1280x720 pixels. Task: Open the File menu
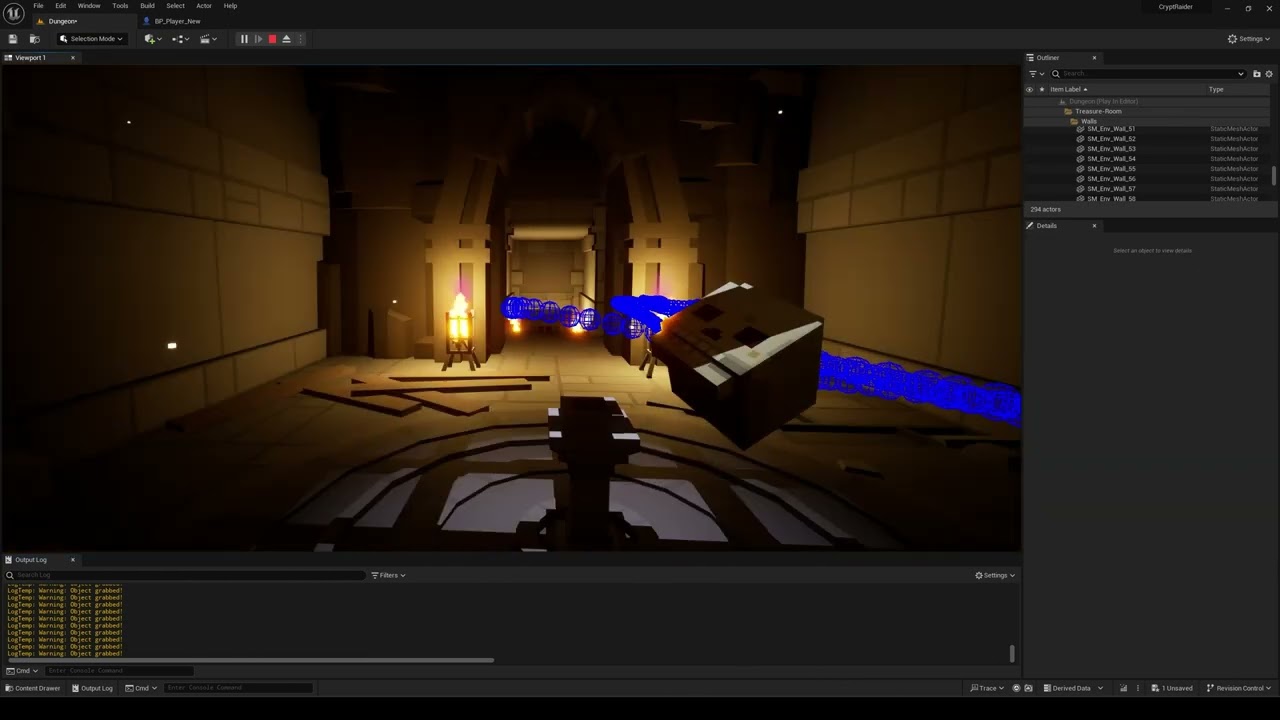[38, 6]
